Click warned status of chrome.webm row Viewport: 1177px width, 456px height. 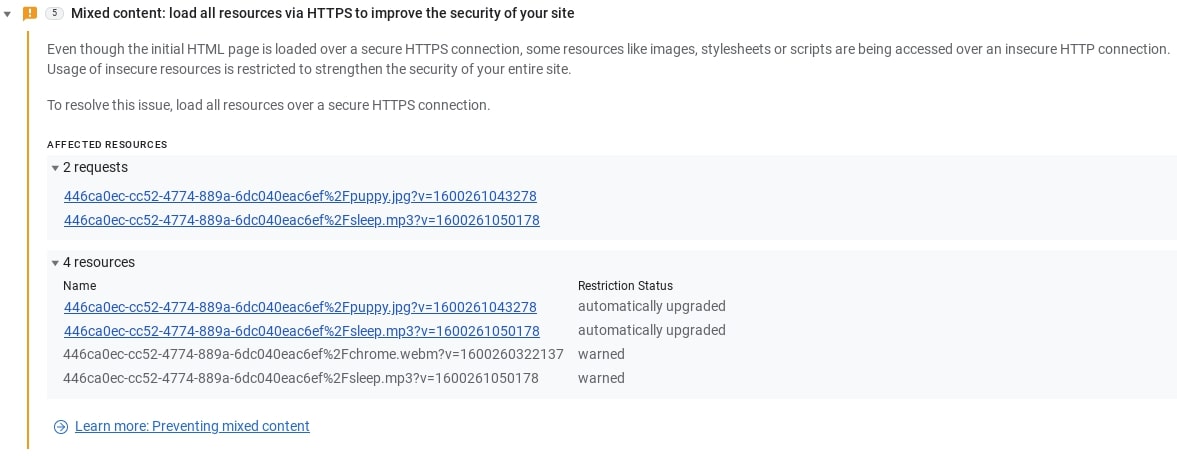pos(601,354)
